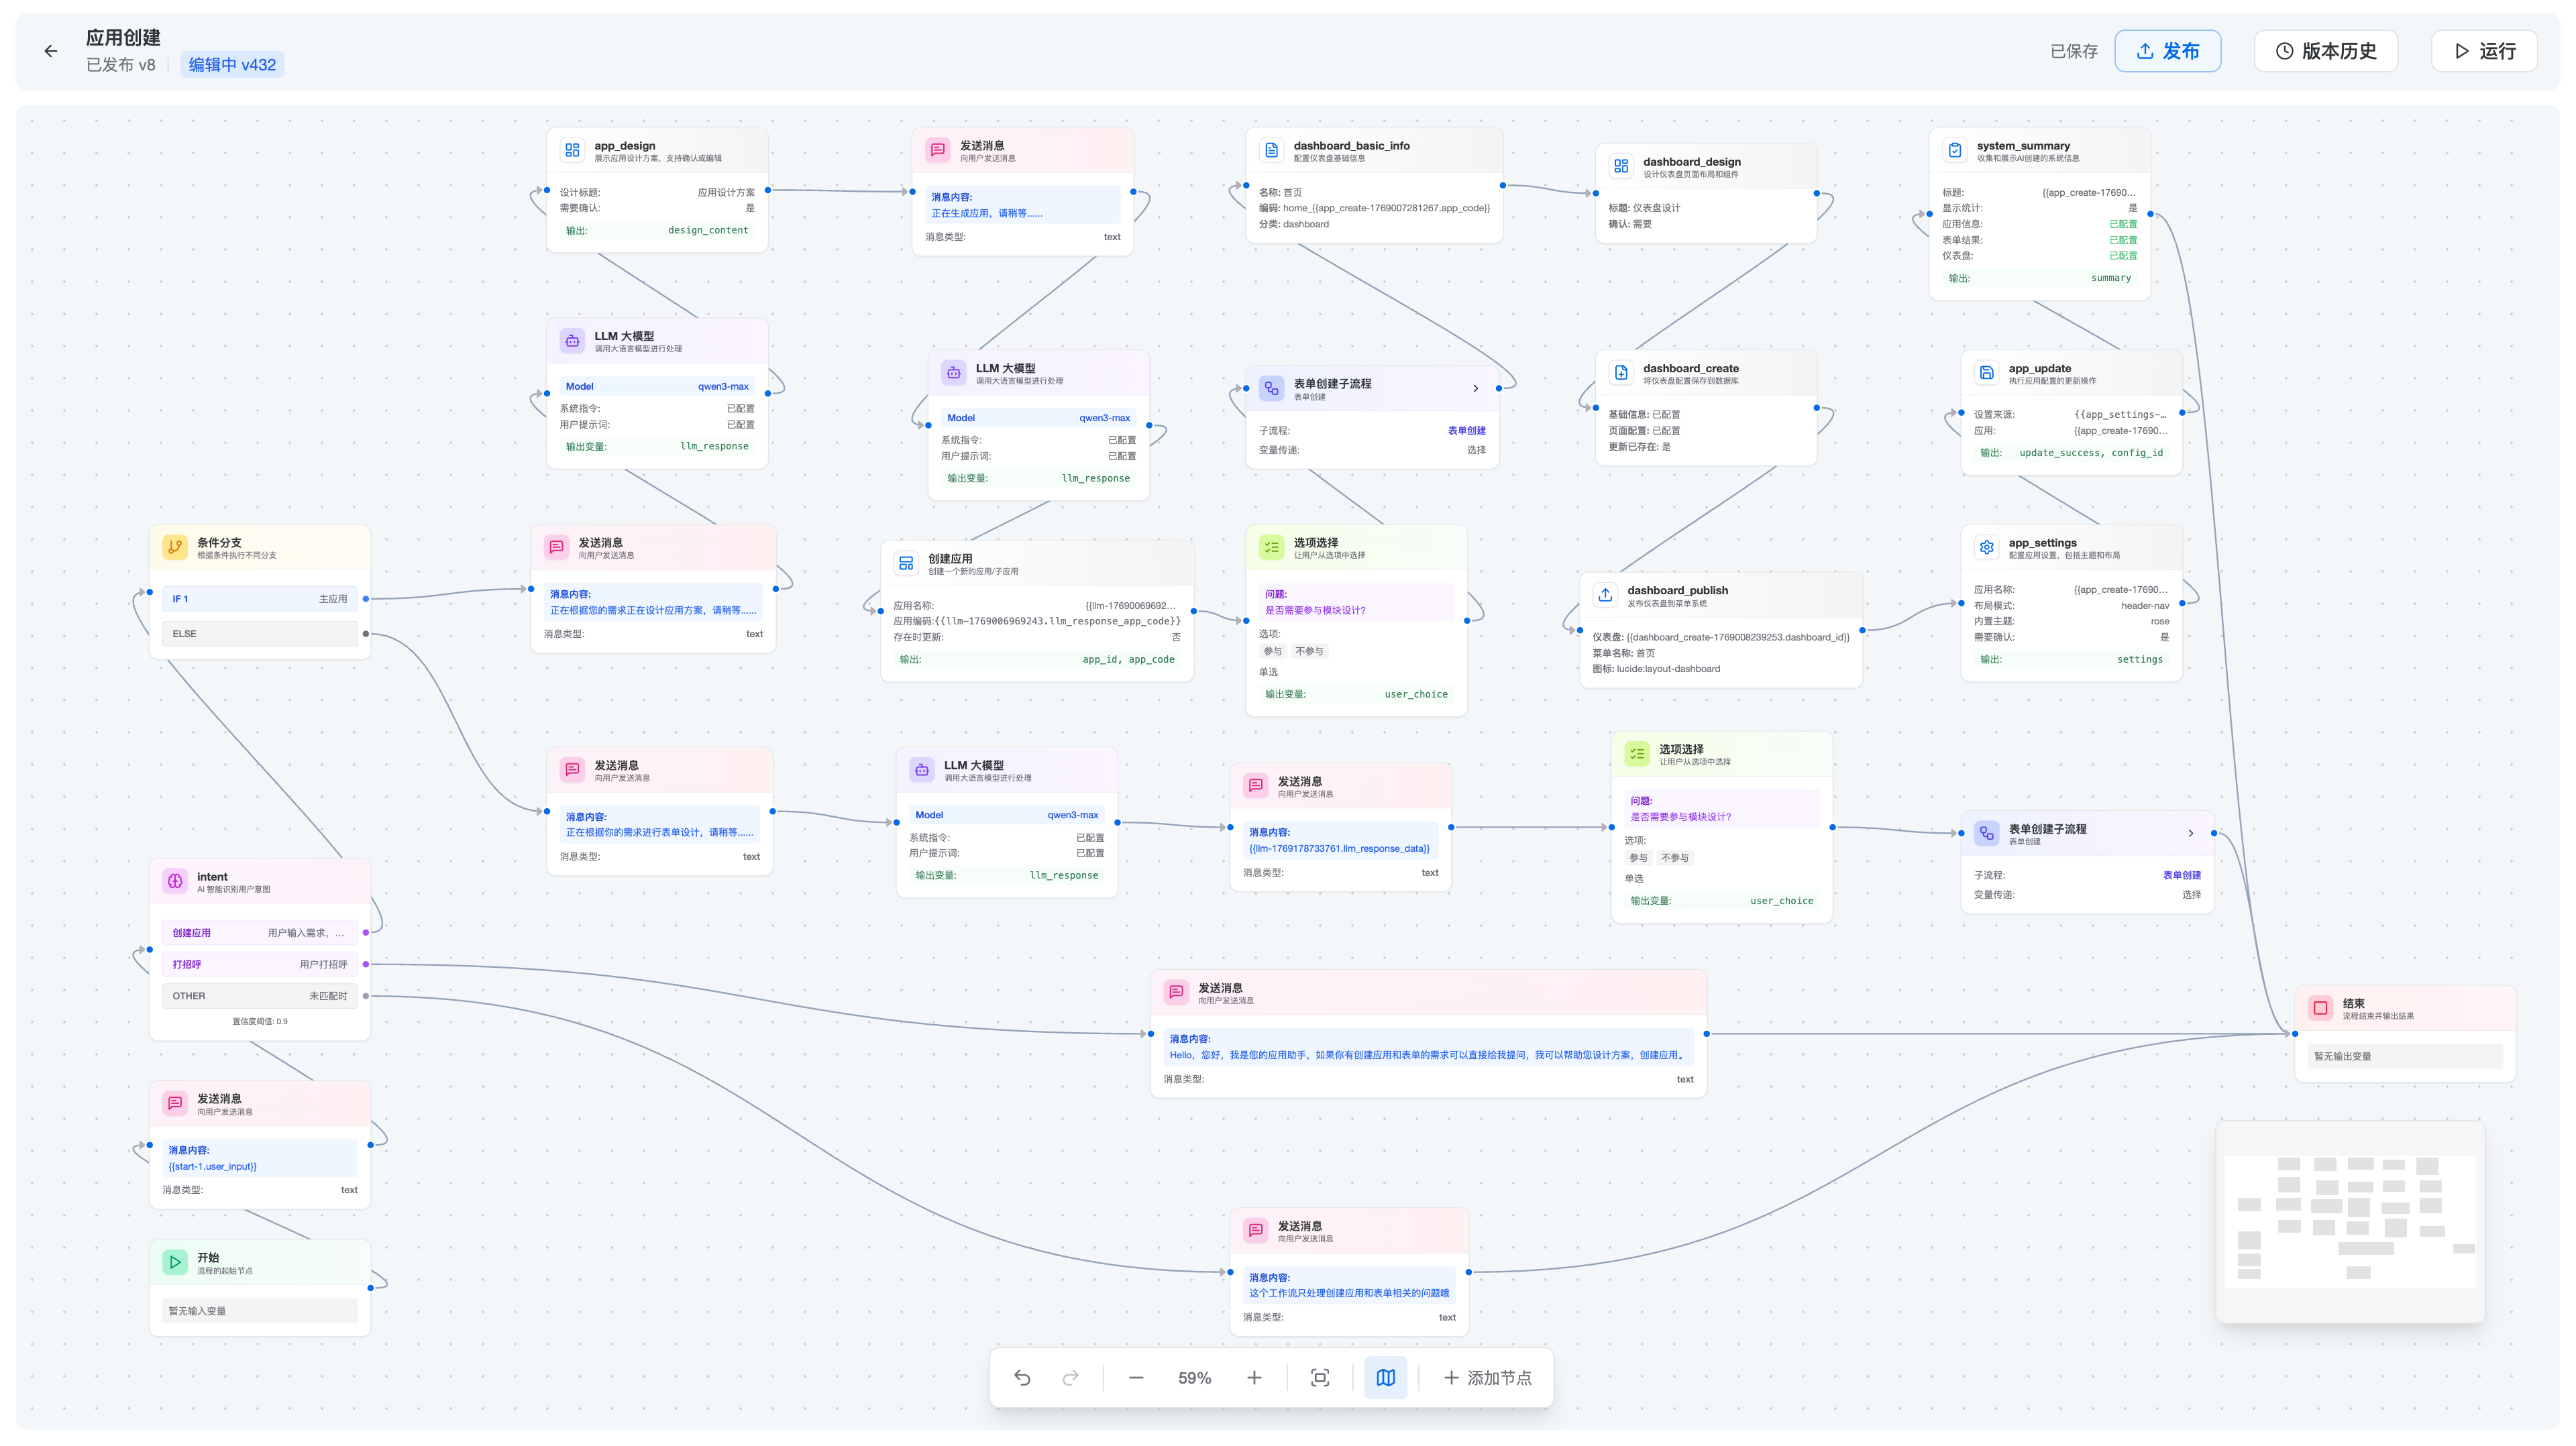Screen dimensions: 2576x1446
Task: Click the 版本历史 button
Action: click(x=2325, y=51)
